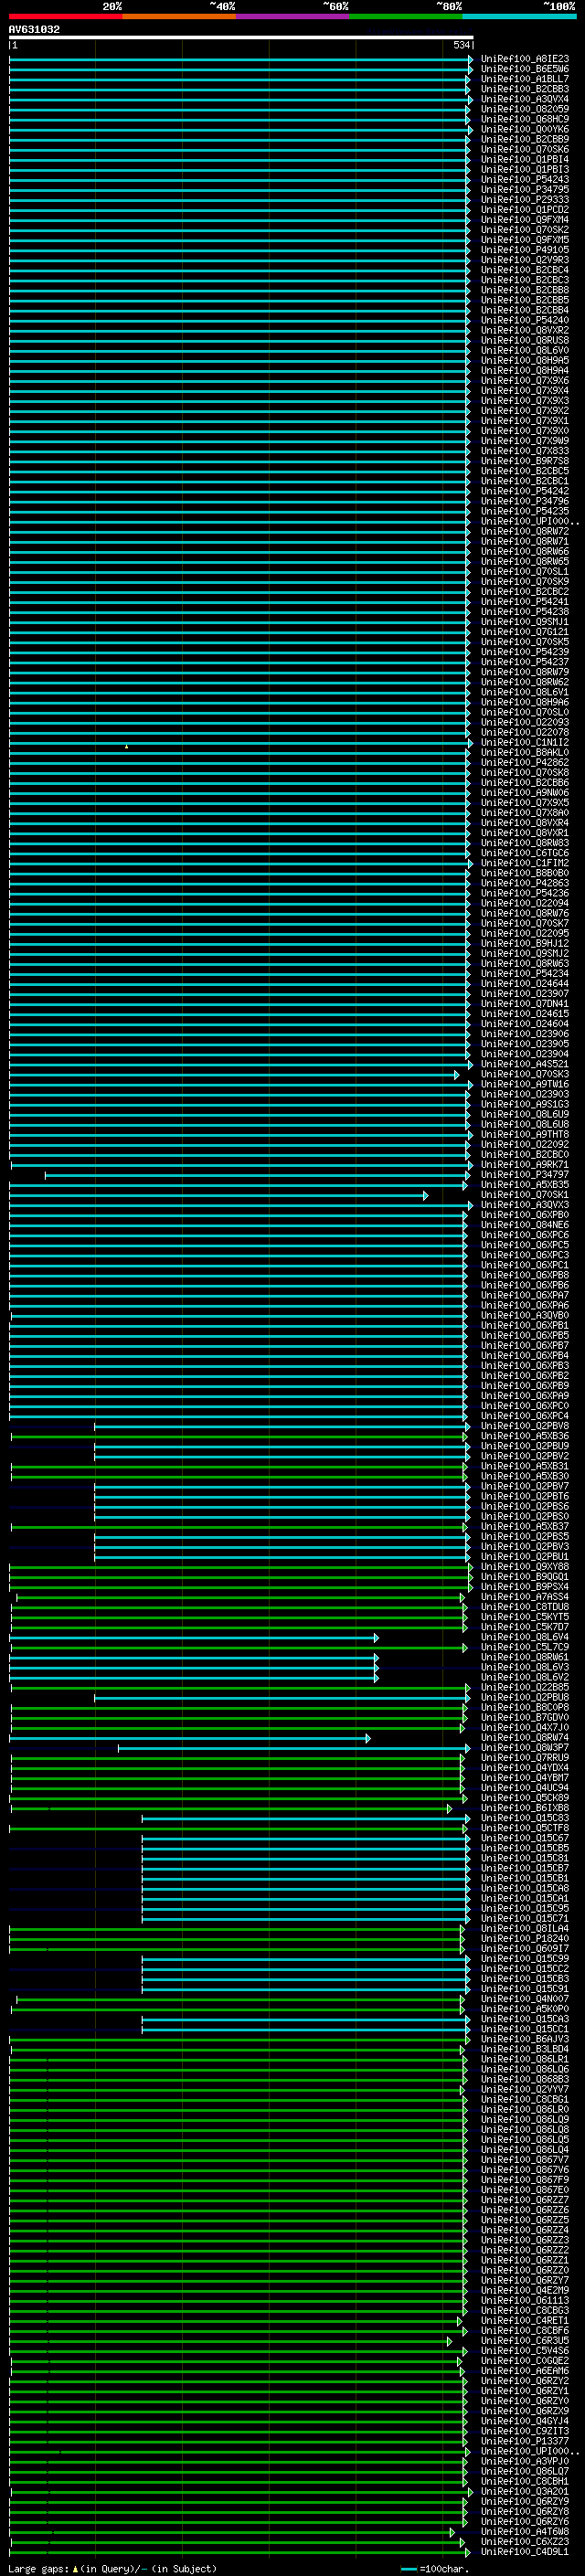Click the =100char. scale legend
This screenshot has height=2576, width=585.
(434, 2569)
